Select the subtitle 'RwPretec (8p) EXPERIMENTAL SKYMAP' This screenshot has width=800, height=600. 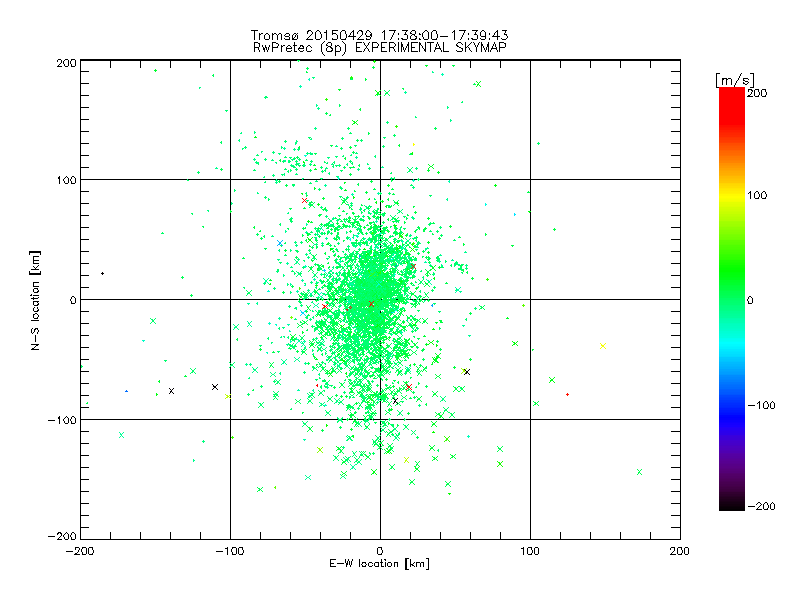(x=380, y=48)
